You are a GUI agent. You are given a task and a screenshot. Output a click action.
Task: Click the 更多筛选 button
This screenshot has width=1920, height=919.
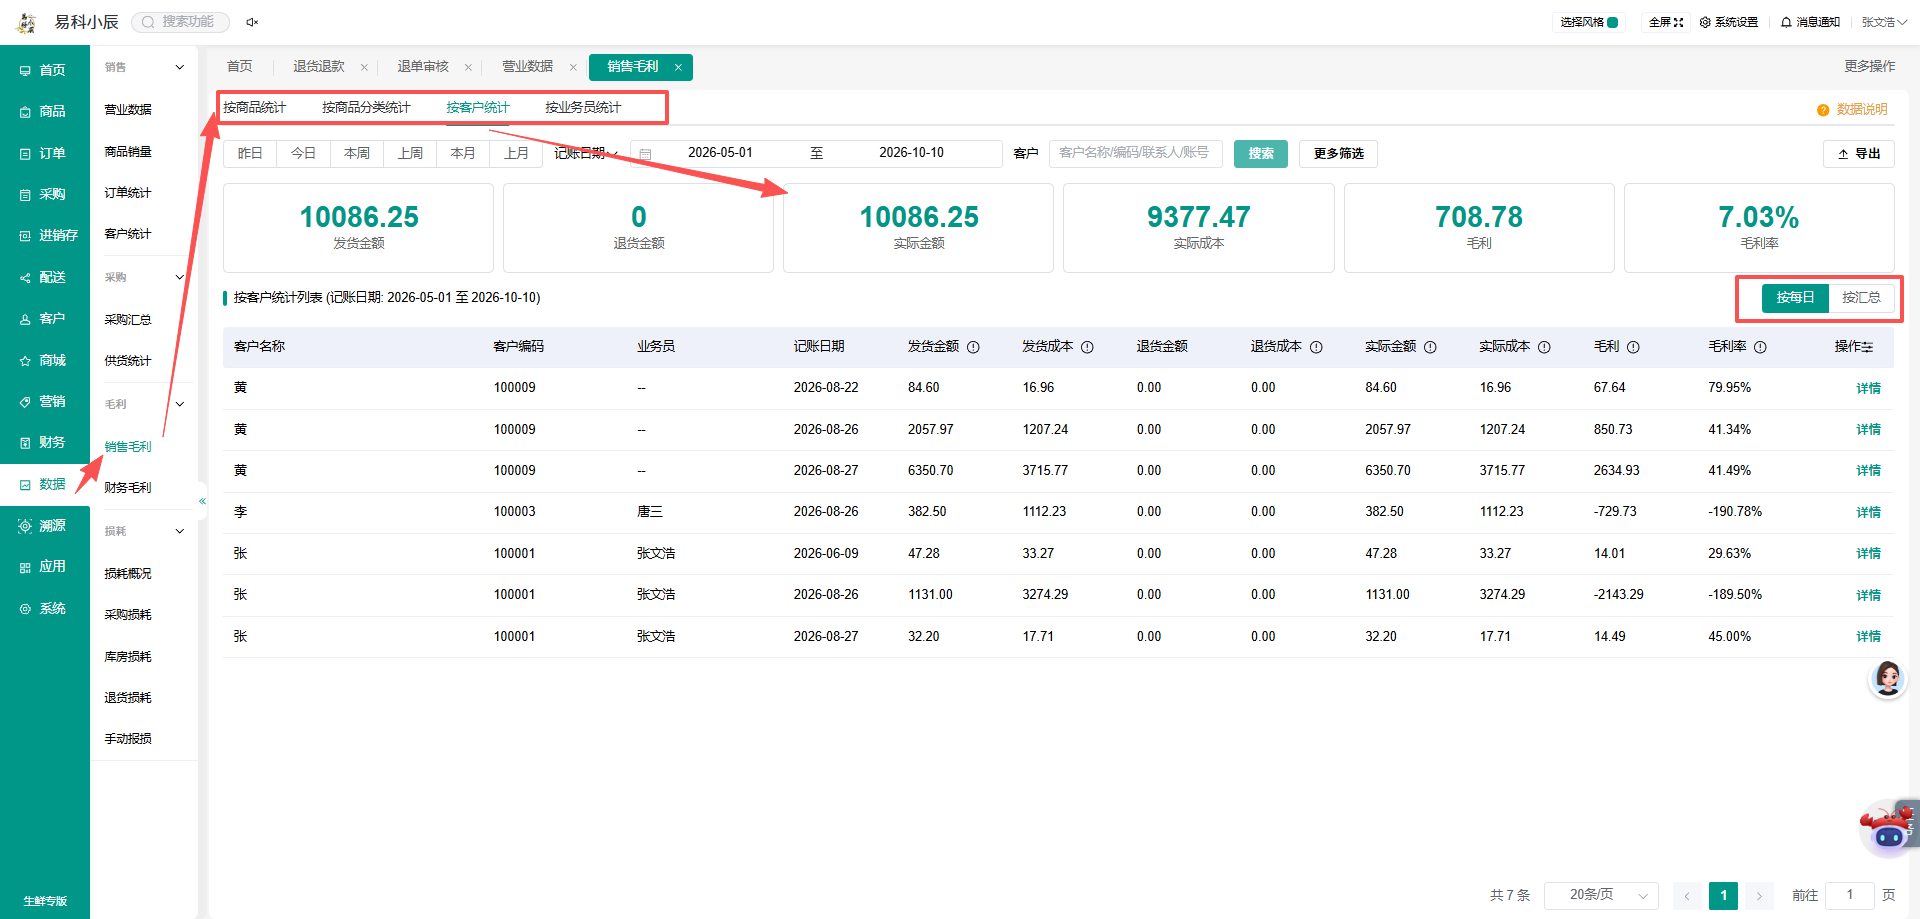click(x=1338, y=153)
